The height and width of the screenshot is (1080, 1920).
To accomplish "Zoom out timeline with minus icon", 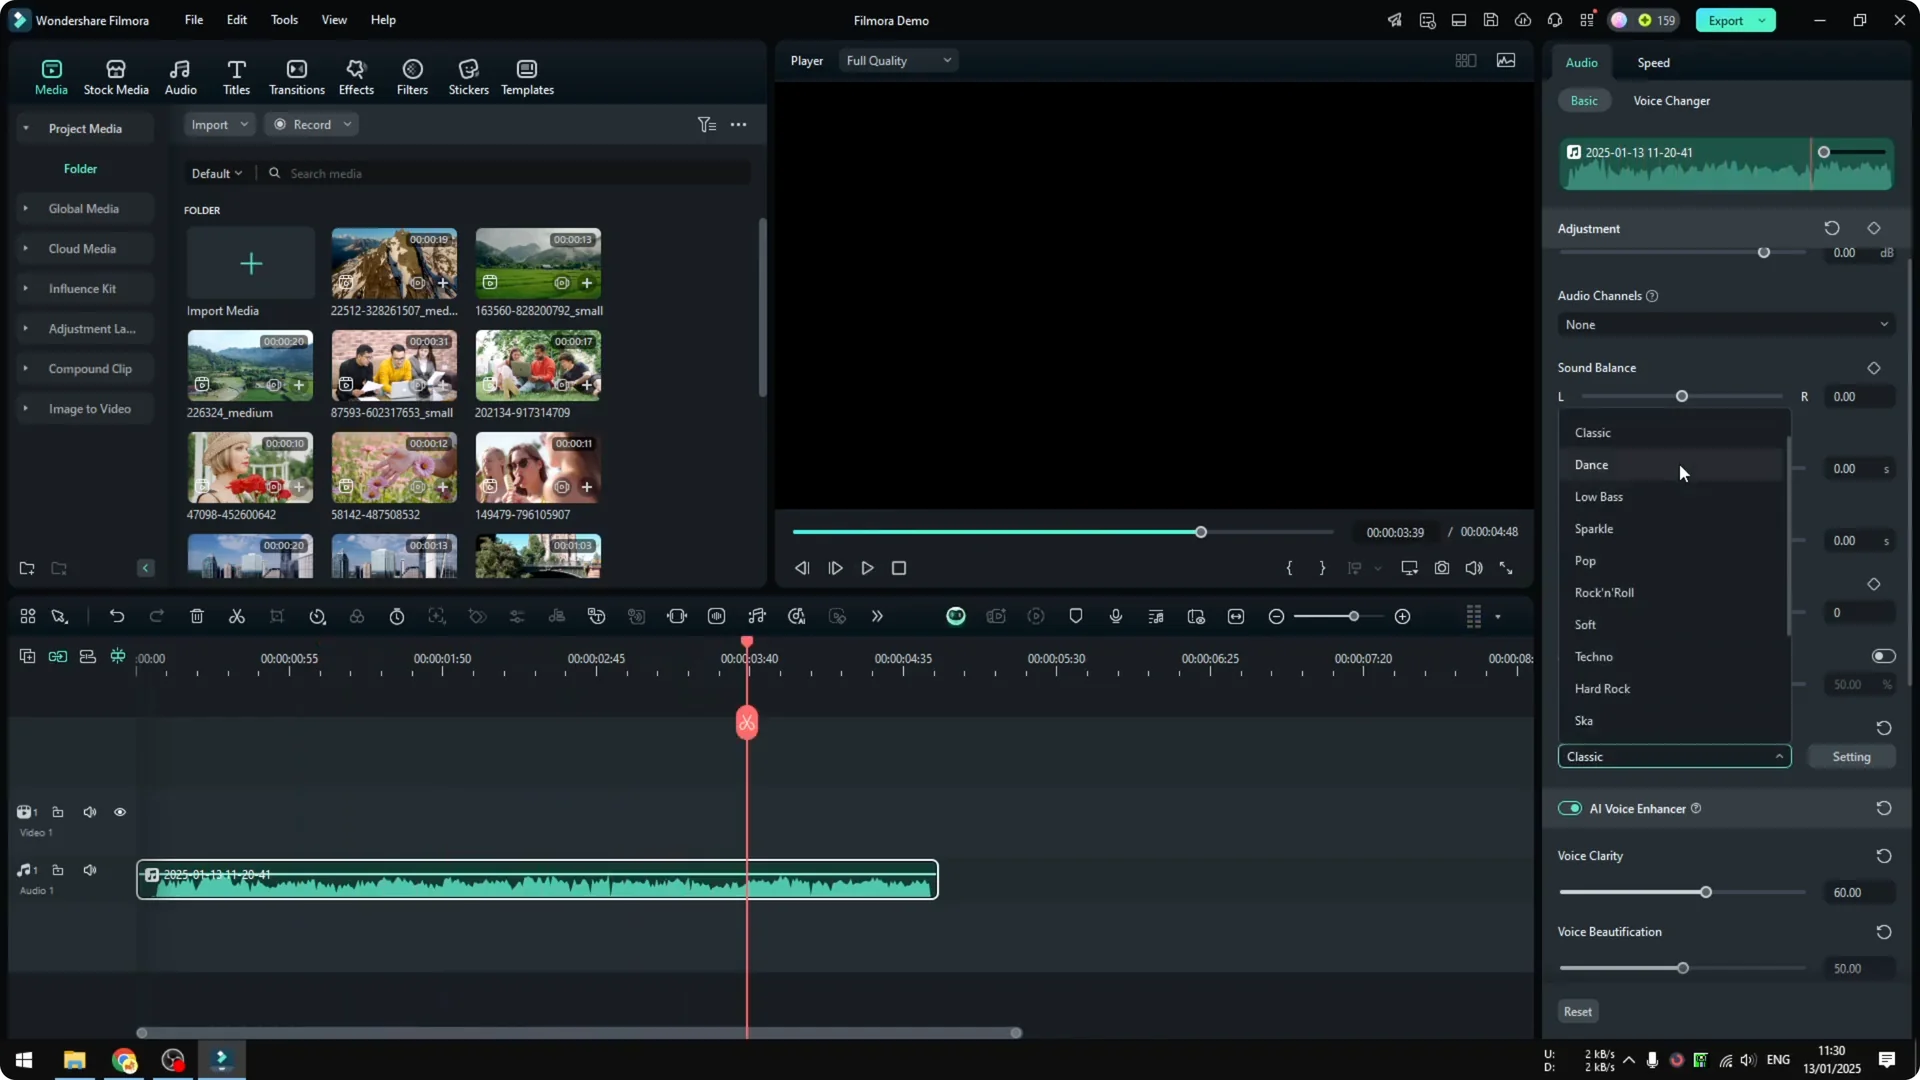I will (1276, 616).
